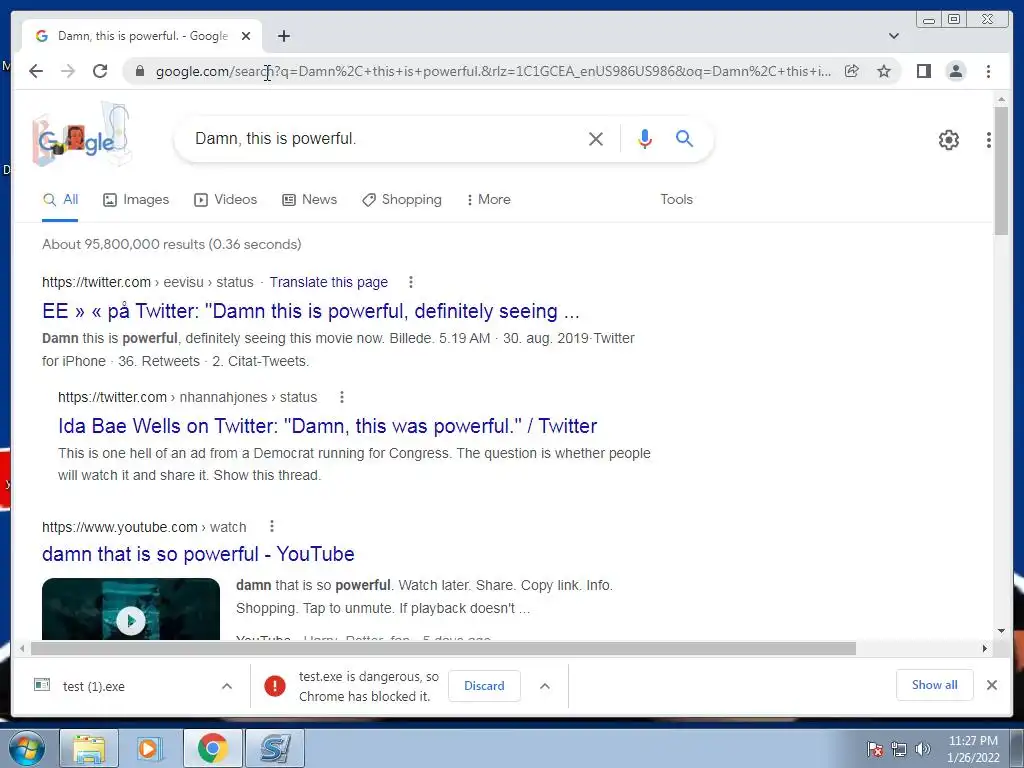This screenshot has width=1024, height=768.
Task: View site information lock icon
Action: click(139, 71)
